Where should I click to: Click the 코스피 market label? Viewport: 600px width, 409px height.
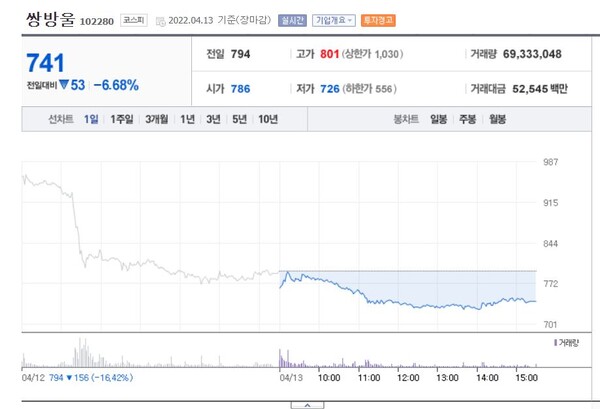click(x=134, y=20)
